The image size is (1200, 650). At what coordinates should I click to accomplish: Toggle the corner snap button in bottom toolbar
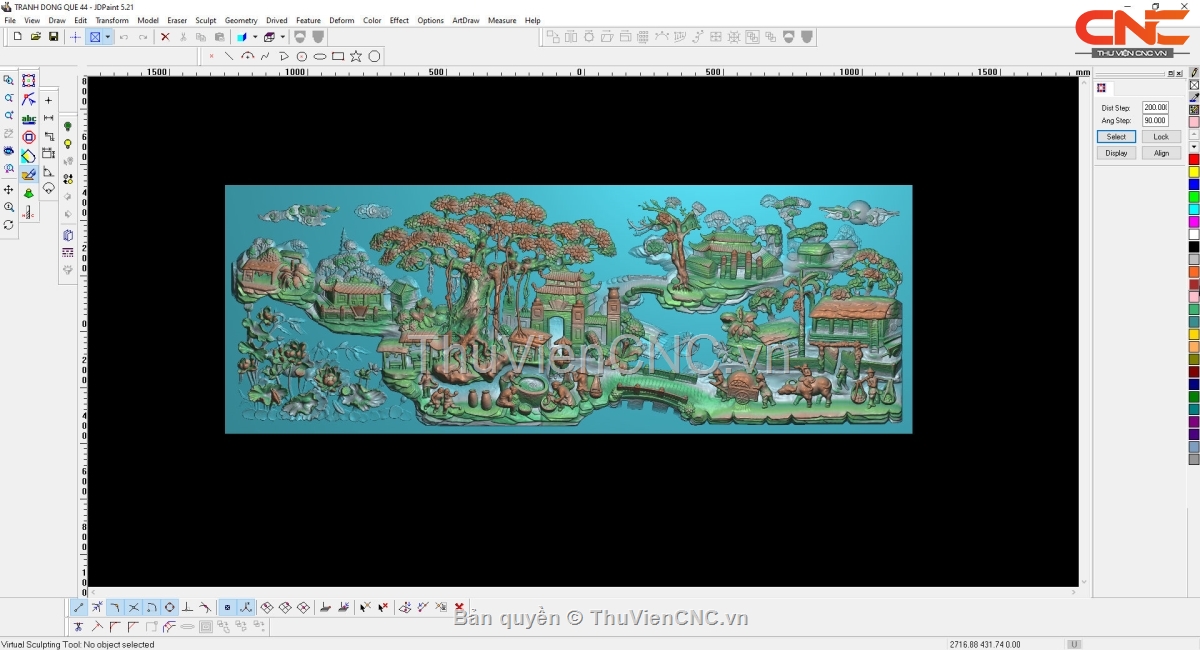pyautogui.click(x=116, y=607)
